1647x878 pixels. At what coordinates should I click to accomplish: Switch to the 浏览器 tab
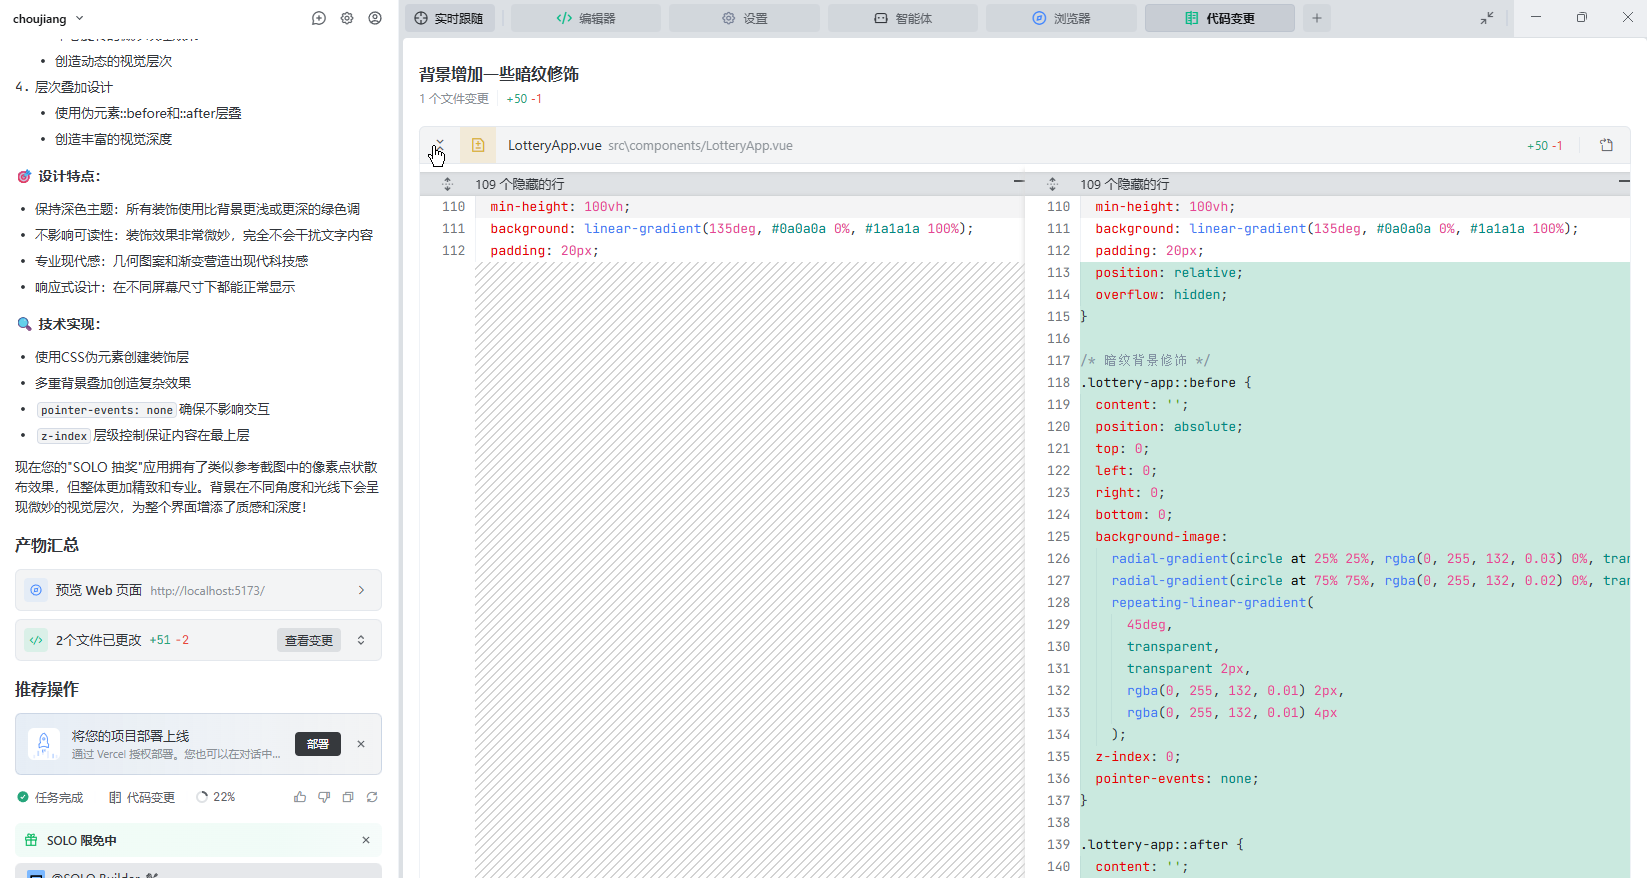[1061, 18]
